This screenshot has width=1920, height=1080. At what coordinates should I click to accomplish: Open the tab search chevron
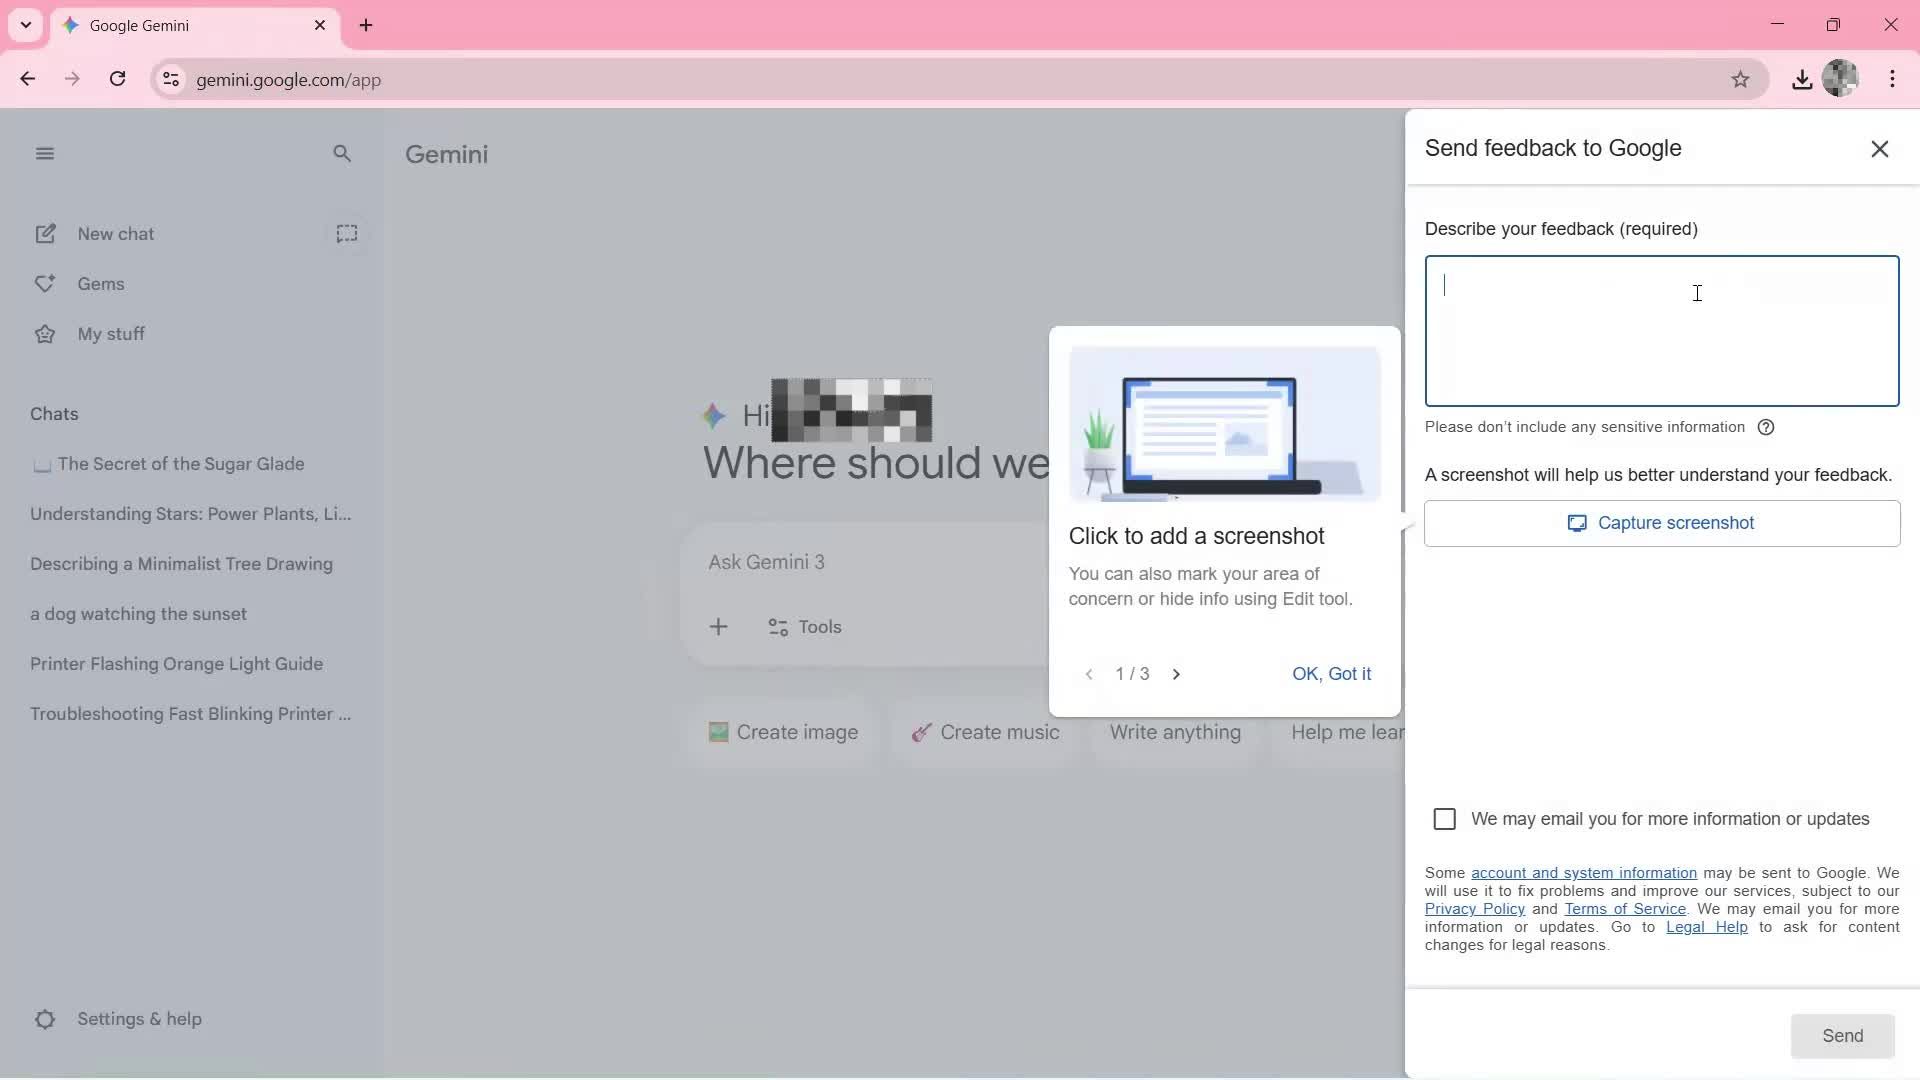tap(25, 25)
